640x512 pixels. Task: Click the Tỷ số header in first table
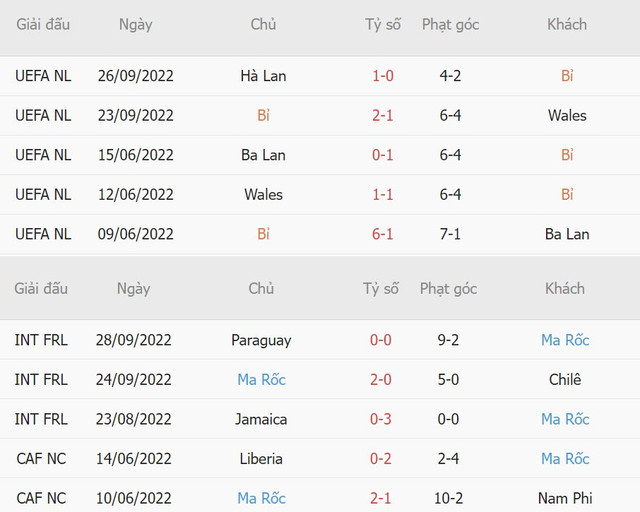tap(382, 24)
